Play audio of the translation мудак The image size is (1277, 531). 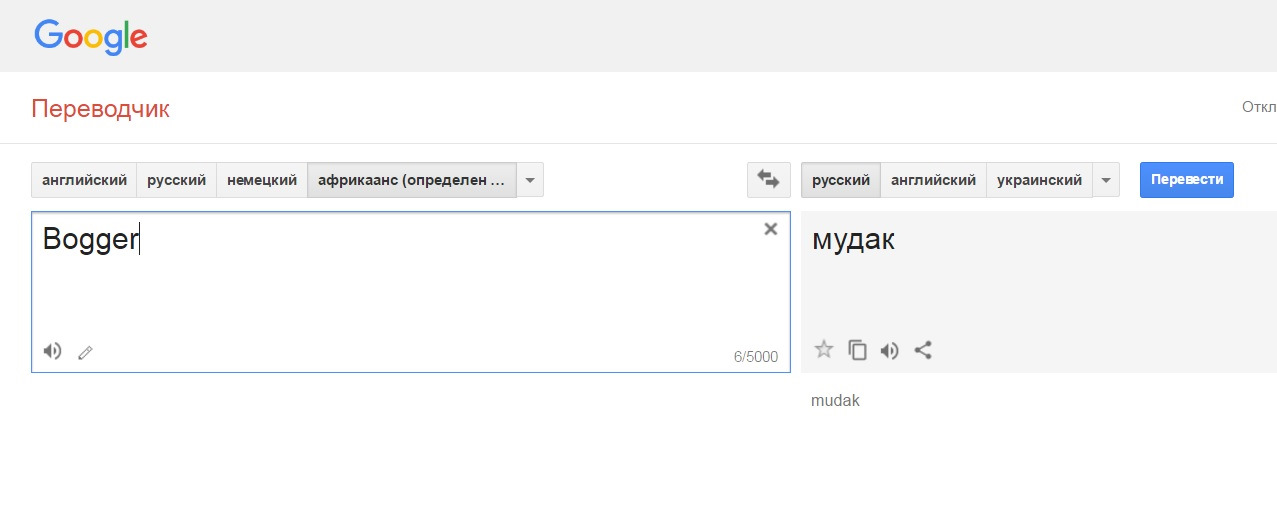[889, 350]
